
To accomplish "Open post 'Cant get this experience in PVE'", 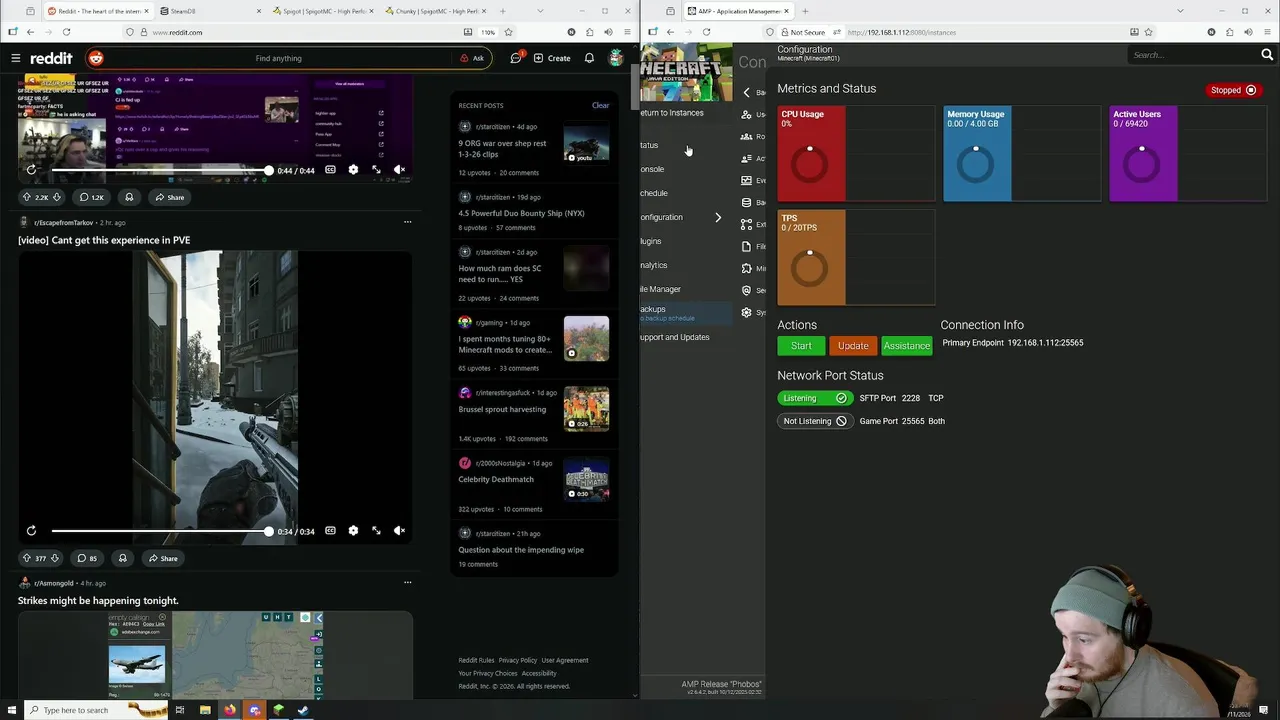I will (104, 240).
